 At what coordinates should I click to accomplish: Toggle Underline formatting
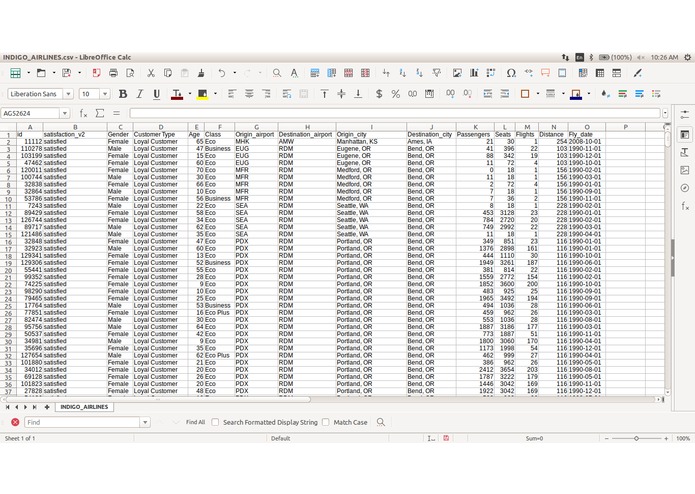[x=156, y=94]
